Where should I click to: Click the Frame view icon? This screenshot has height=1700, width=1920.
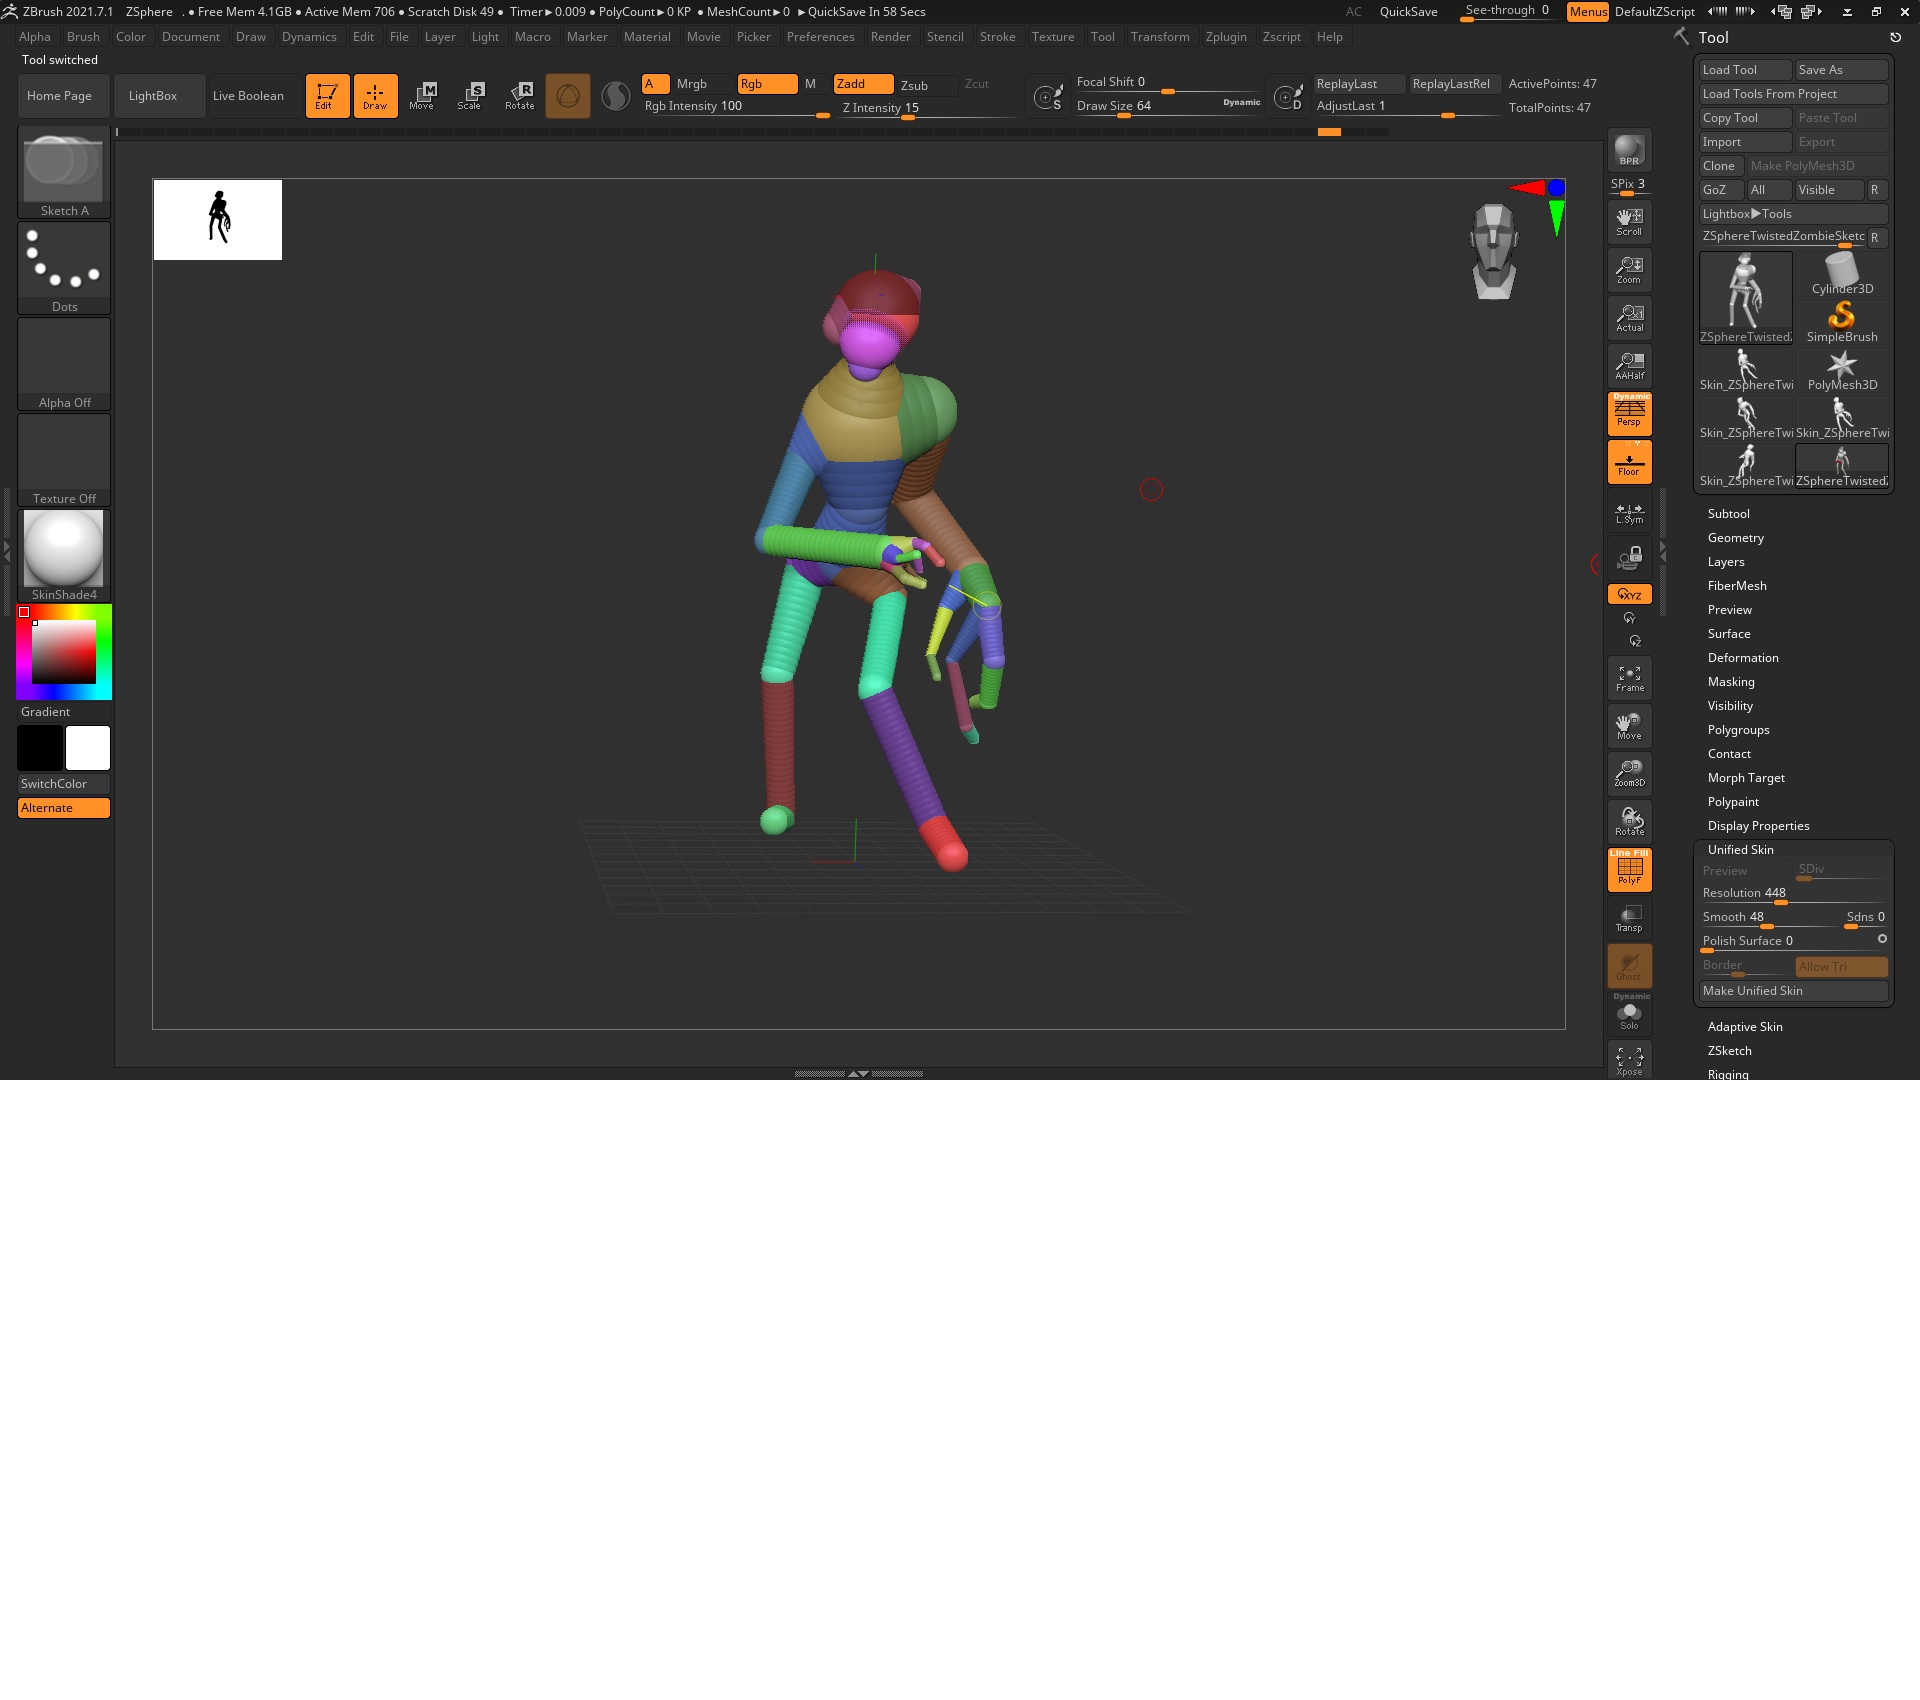click(1629, 679)
